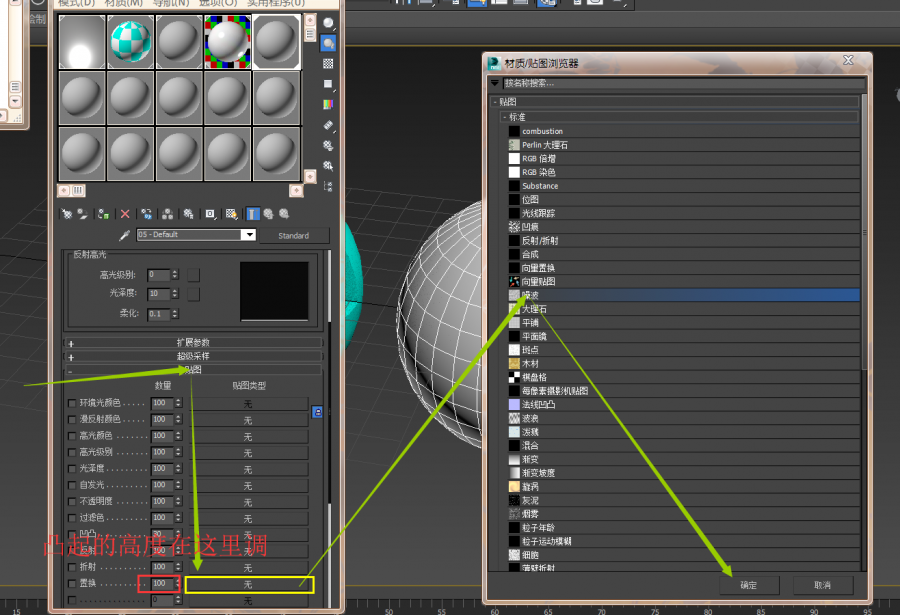Click the blue lock icon beside map rows
Image resolution: width=900 pixels, height=615 pixels.
tap(317, 411)
